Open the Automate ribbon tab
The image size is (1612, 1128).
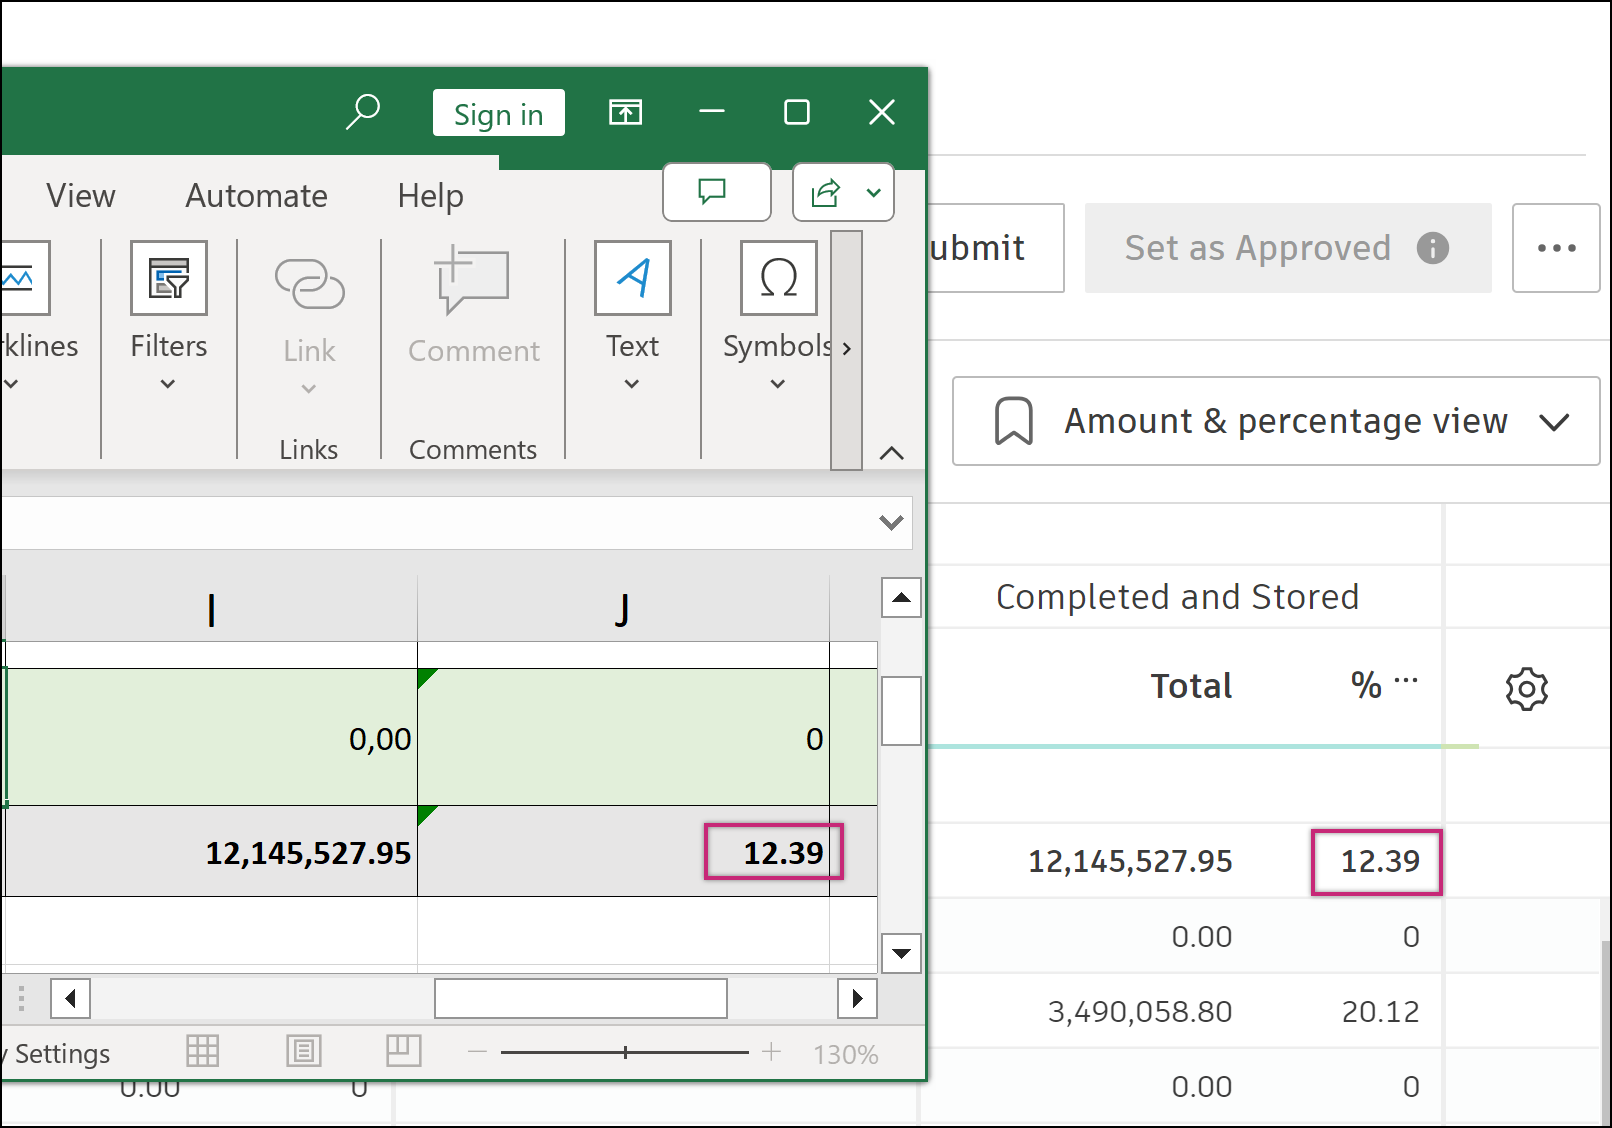pos(257,196)
